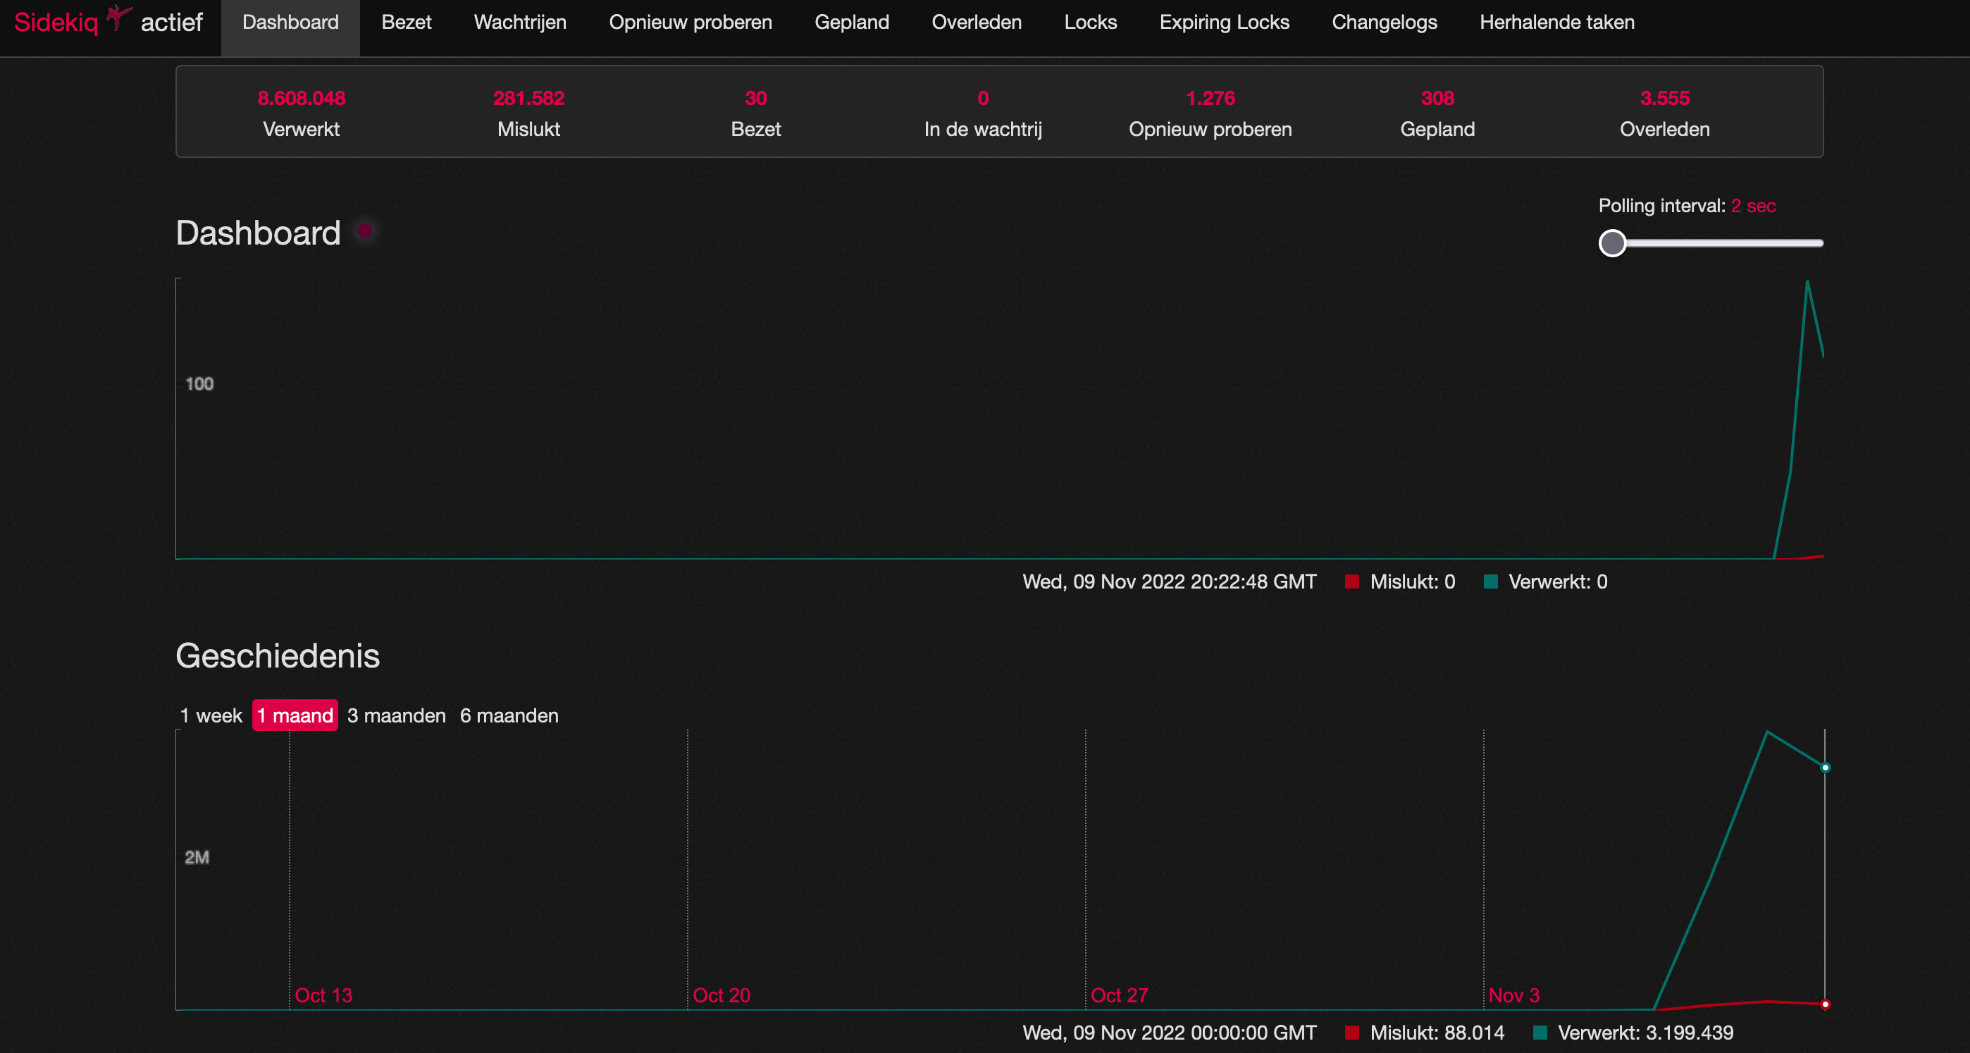Click the '100' axis label on realtime chart
Screen dimensions: 1970x1053
199,384
